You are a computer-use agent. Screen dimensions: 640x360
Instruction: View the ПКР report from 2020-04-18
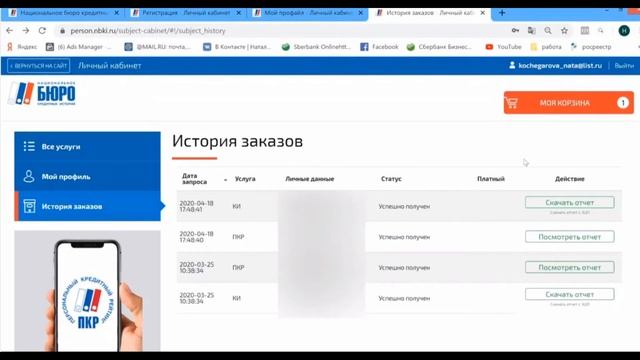(x=569, y=237)
